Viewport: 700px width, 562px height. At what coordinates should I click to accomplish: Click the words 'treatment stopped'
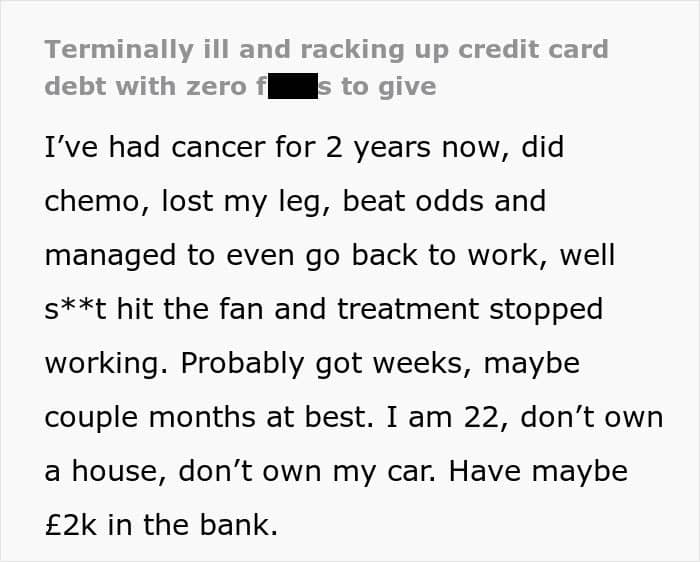pyautogui.click(x=470, y=310)
